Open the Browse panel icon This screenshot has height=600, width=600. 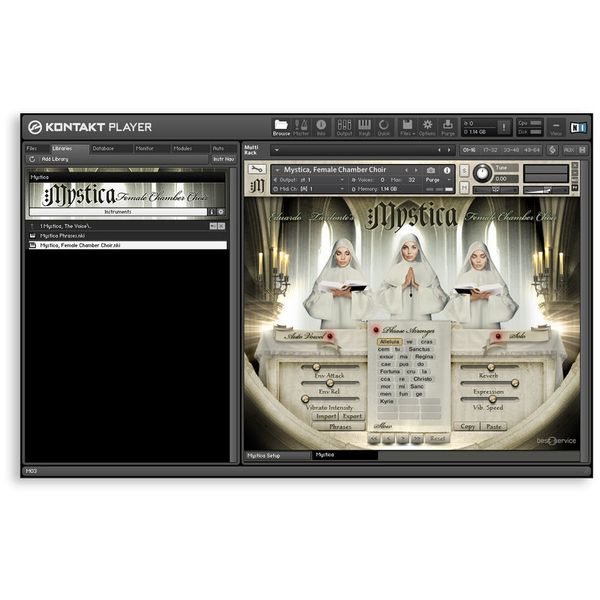click(x=282, y=126)
